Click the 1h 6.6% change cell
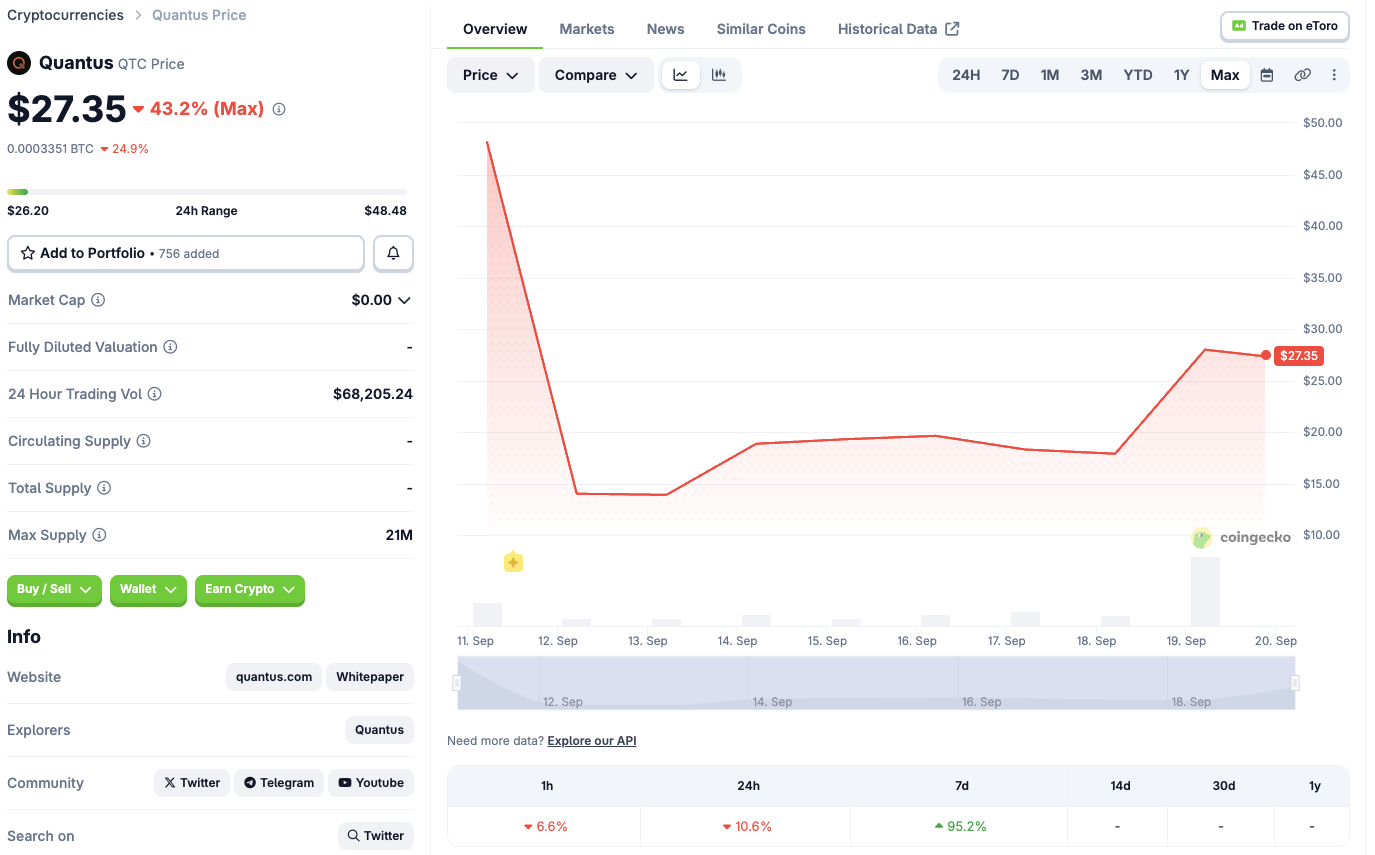This screenshot has height=855, width=1375. [x=545, y=827]
